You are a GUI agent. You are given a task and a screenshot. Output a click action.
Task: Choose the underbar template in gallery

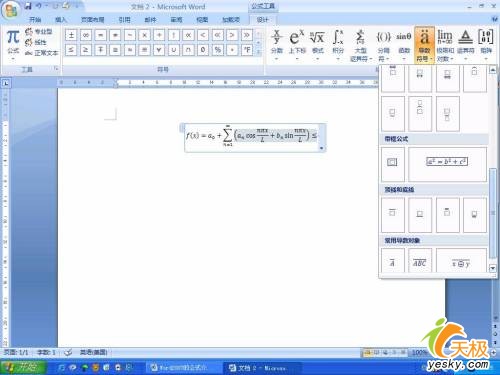(x=420, y=215)
